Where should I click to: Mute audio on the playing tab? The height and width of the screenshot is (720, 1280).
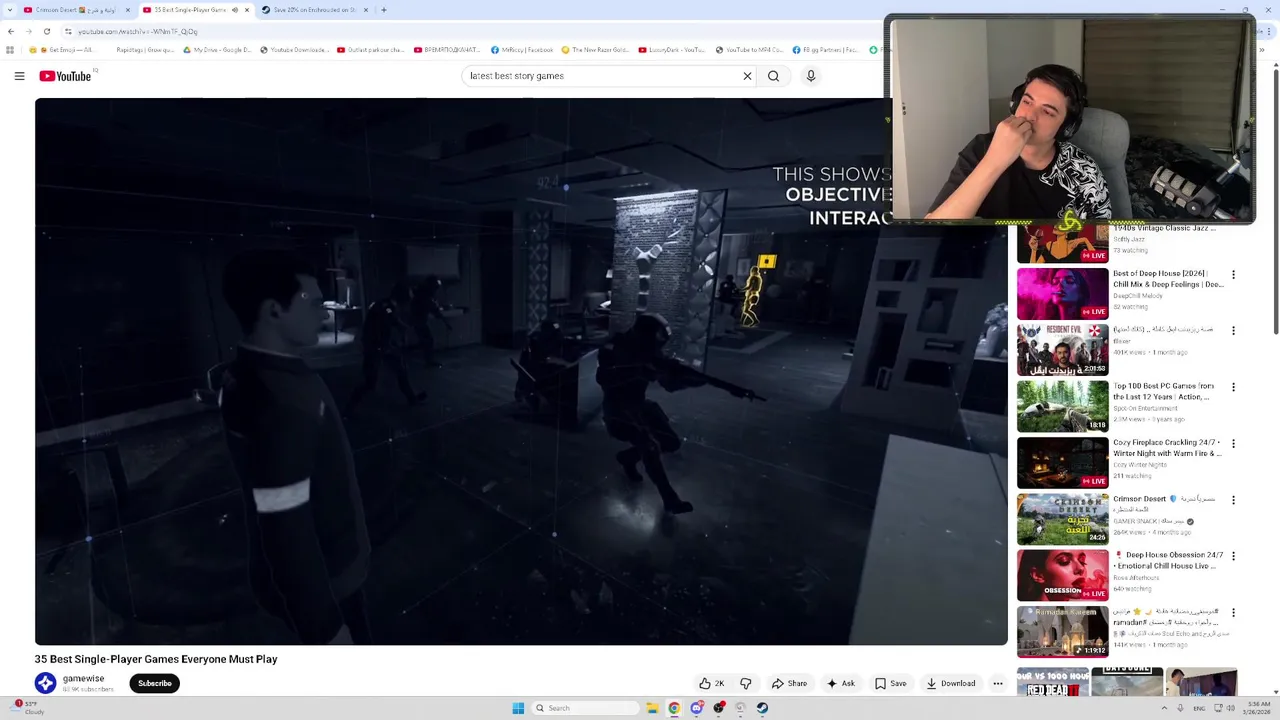click(235, 10)
